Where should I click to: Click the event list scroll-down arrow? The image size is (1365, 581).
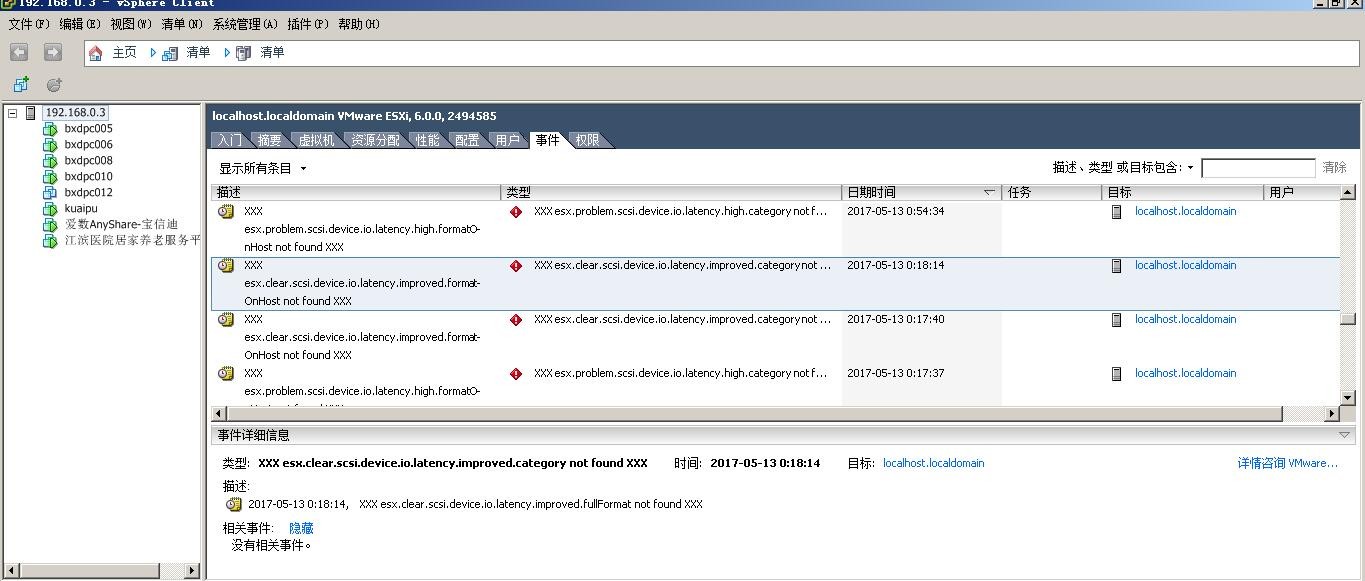pyautogui.click(x=1348, y=398)
